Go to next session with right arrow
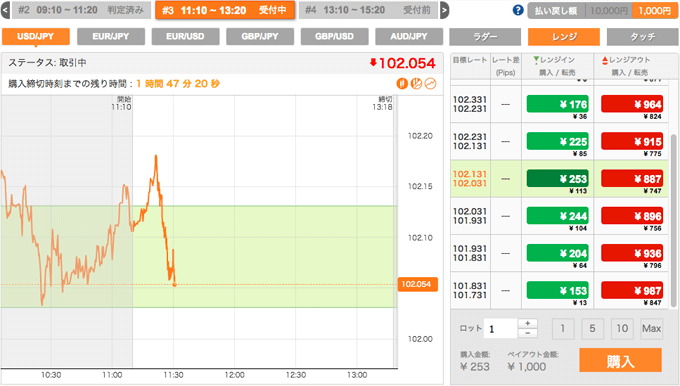This screenshot has width=680, height=386. point(444,10)
